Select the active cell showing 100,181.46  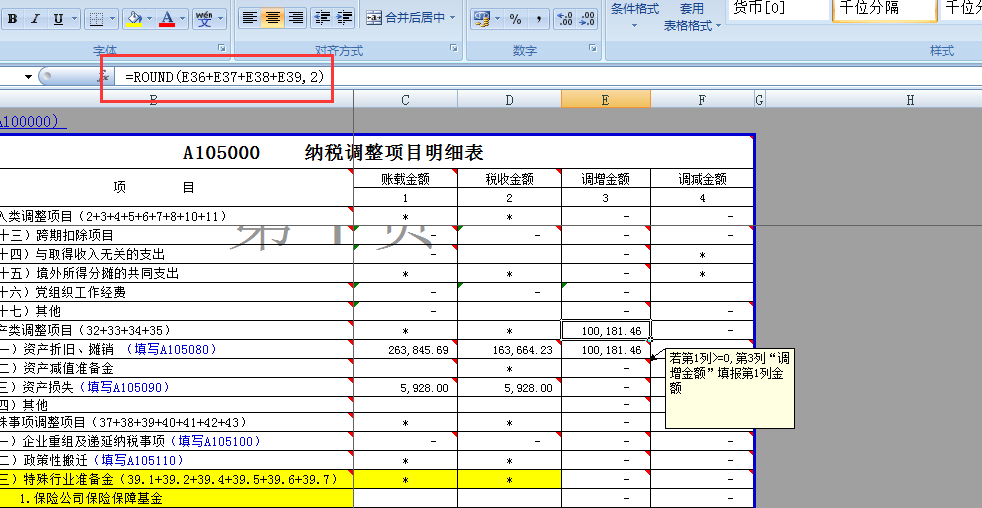[x=606, y=330]
